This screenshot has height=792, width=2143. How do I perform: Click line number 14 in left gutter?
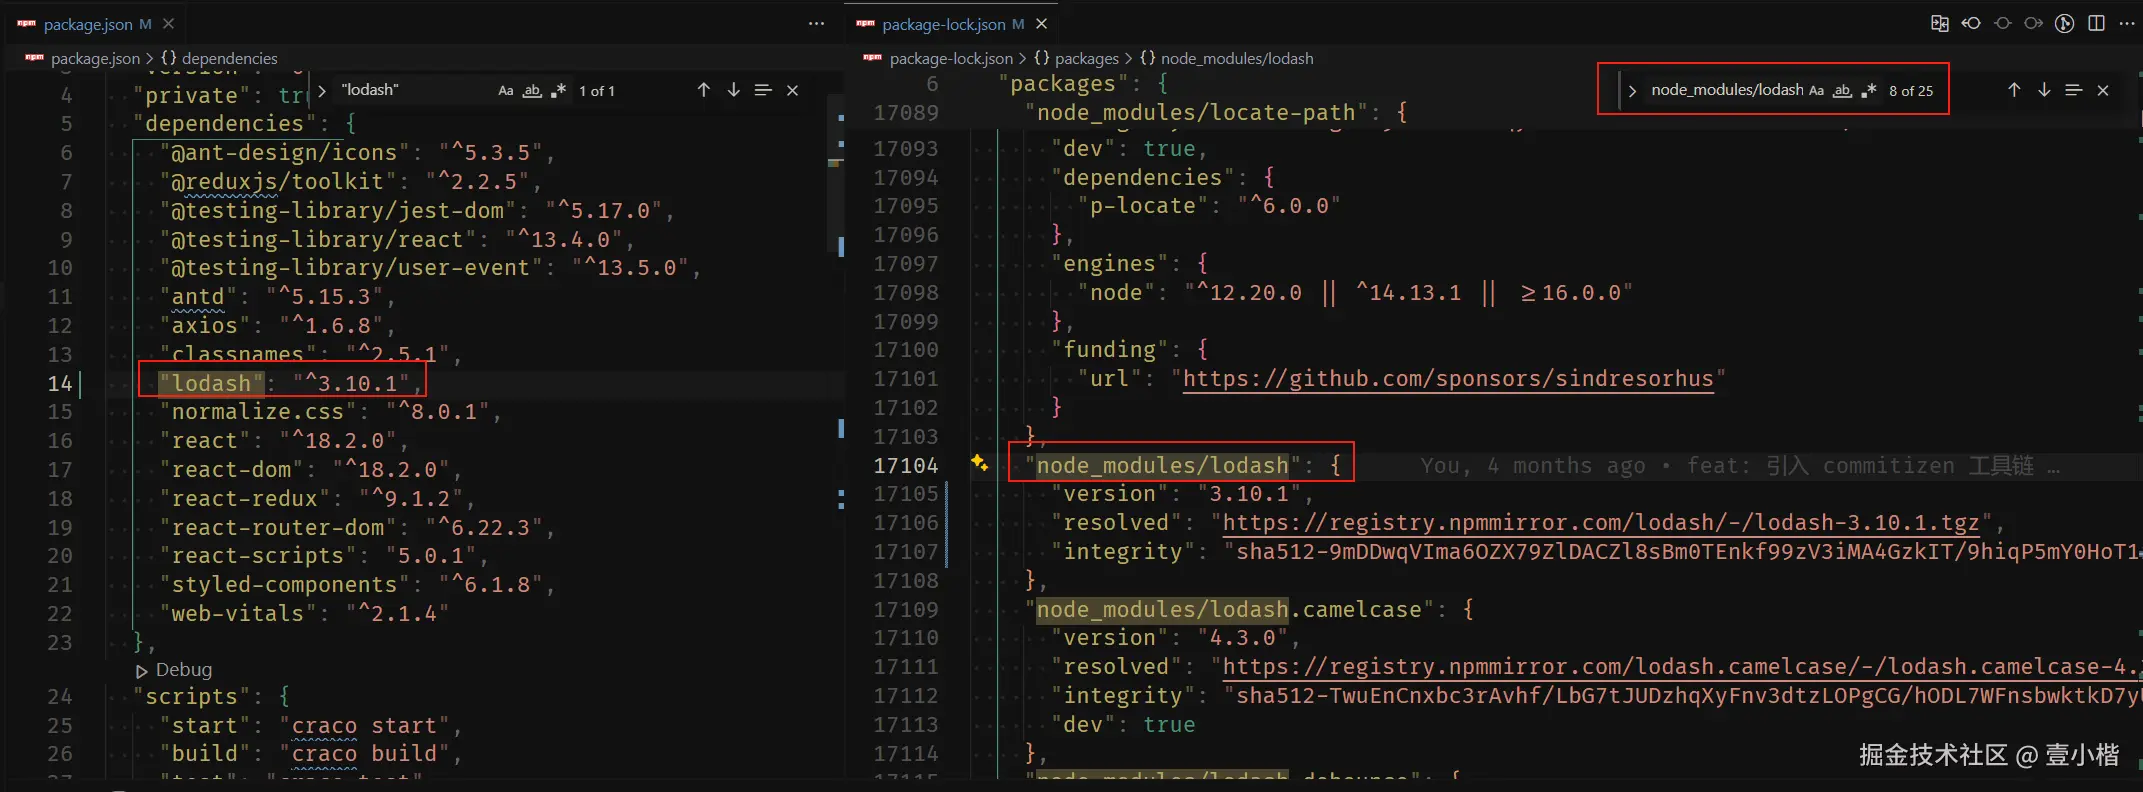60,384
